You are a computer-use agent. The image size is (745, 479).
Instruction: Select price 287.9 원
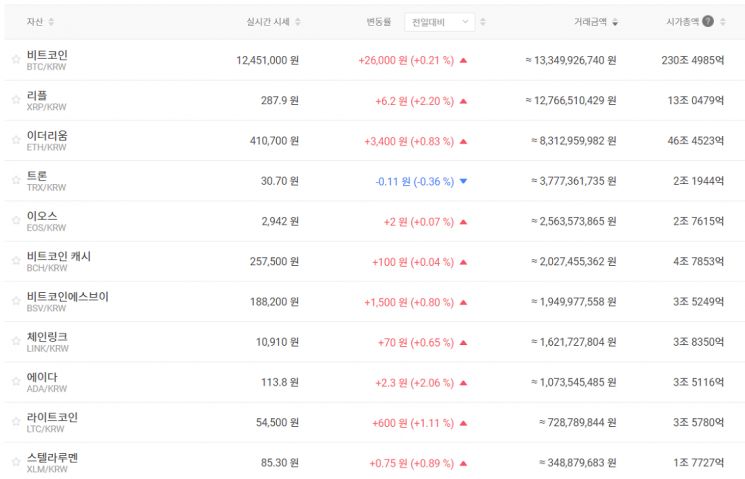click(x=280, y=101)
